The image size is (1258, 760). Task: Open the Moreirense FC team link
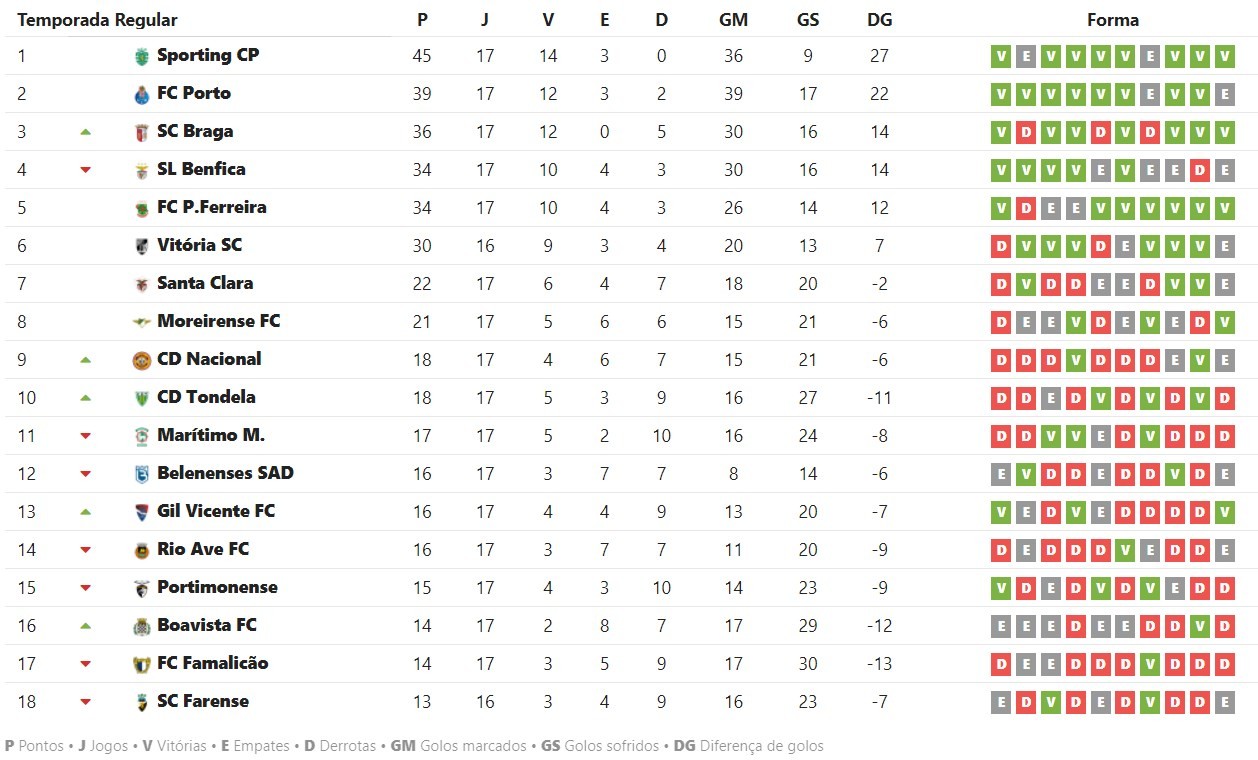pos(218,321)
